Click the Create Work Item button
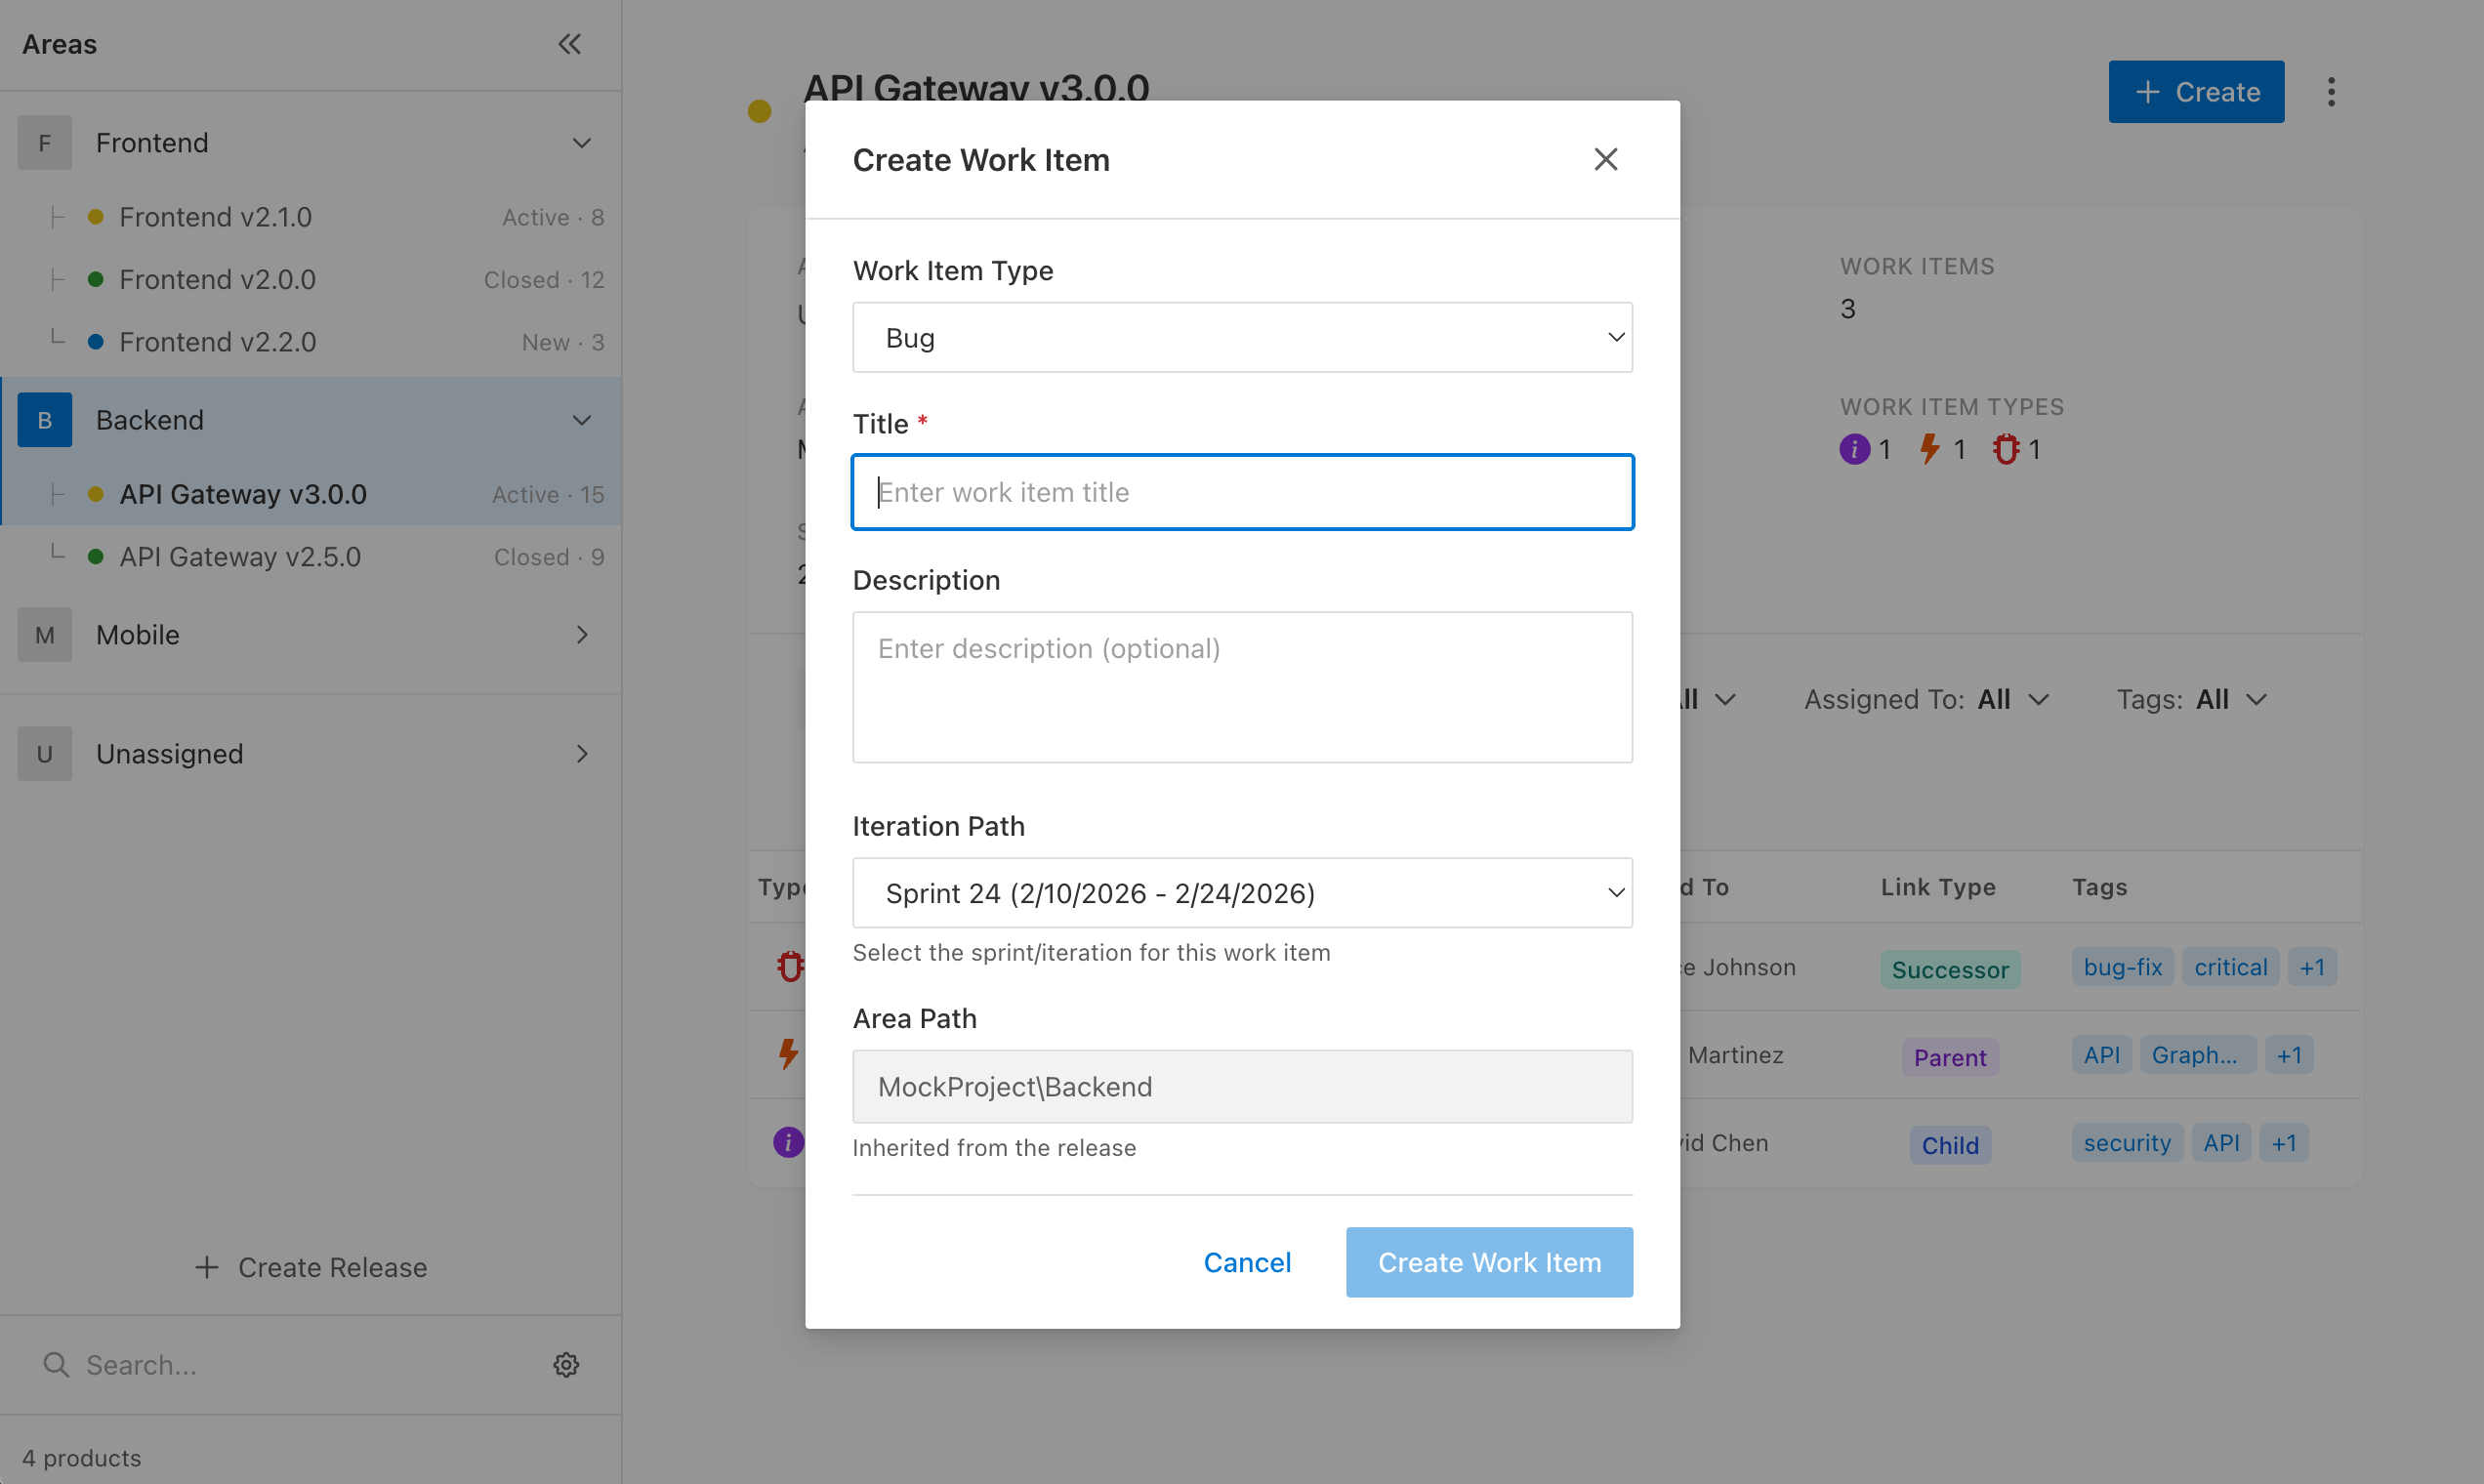The image size is (2484, 1484). coord(1488,1262)
